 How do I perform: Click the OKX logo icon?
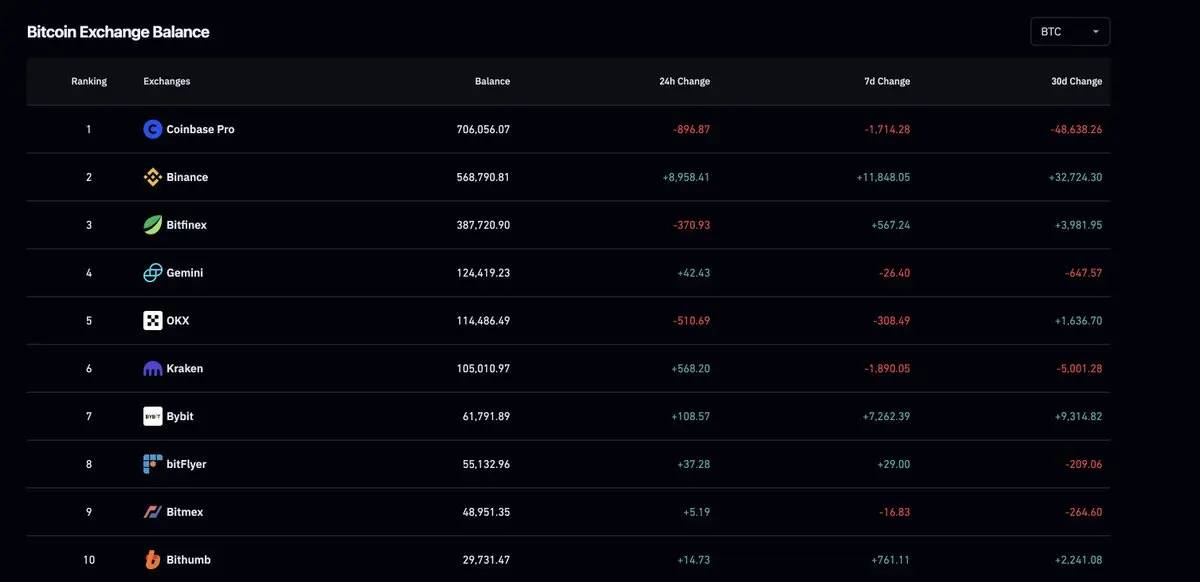152,321
